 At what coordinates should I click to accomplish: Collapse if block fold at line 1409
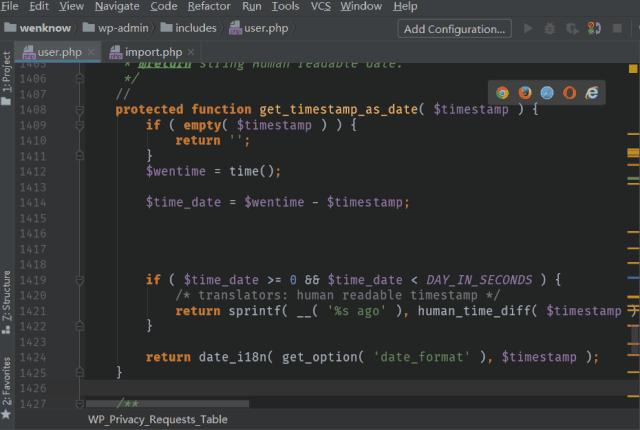point(80,126)
